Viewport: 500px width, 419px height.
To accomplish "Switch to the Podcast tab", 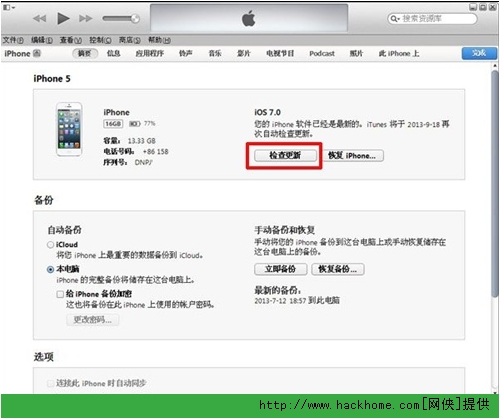I will click(x=322, y=53).
